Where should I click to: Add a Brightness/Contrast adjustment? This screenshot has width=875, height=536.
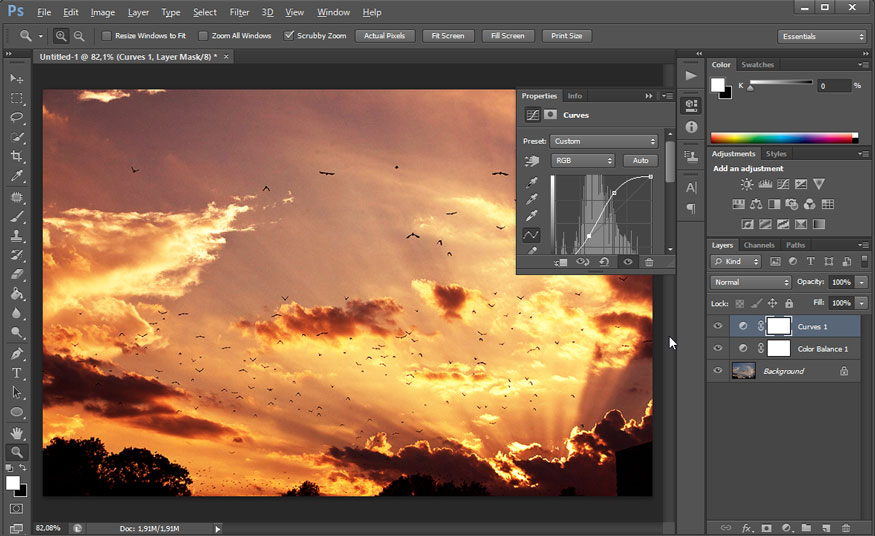747,184
